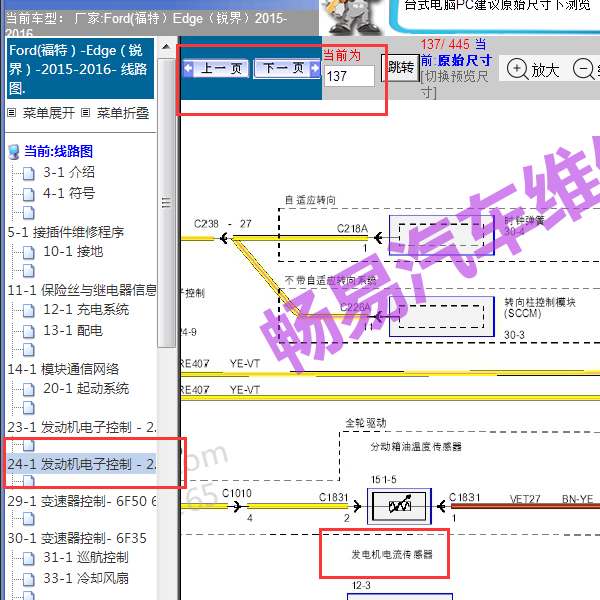Click page icon beside 20-1 起动系统
Viewport: 600px width, 600px height.
(28, 390)
